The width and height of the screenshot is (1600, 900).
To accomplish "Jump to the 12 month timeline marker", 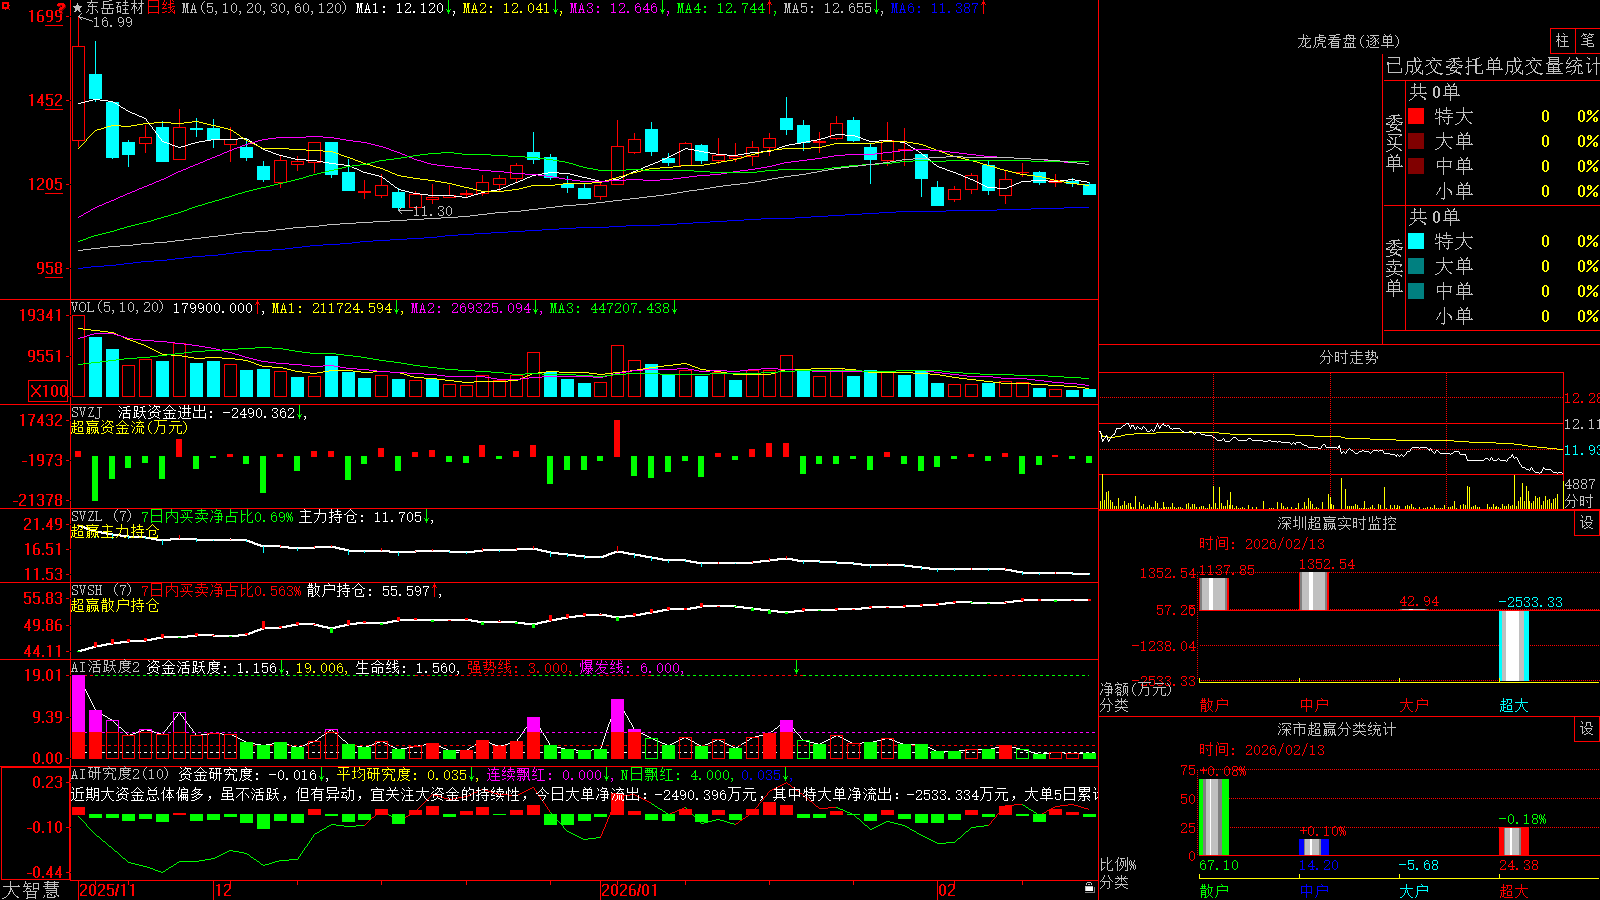I will [224, 890].
